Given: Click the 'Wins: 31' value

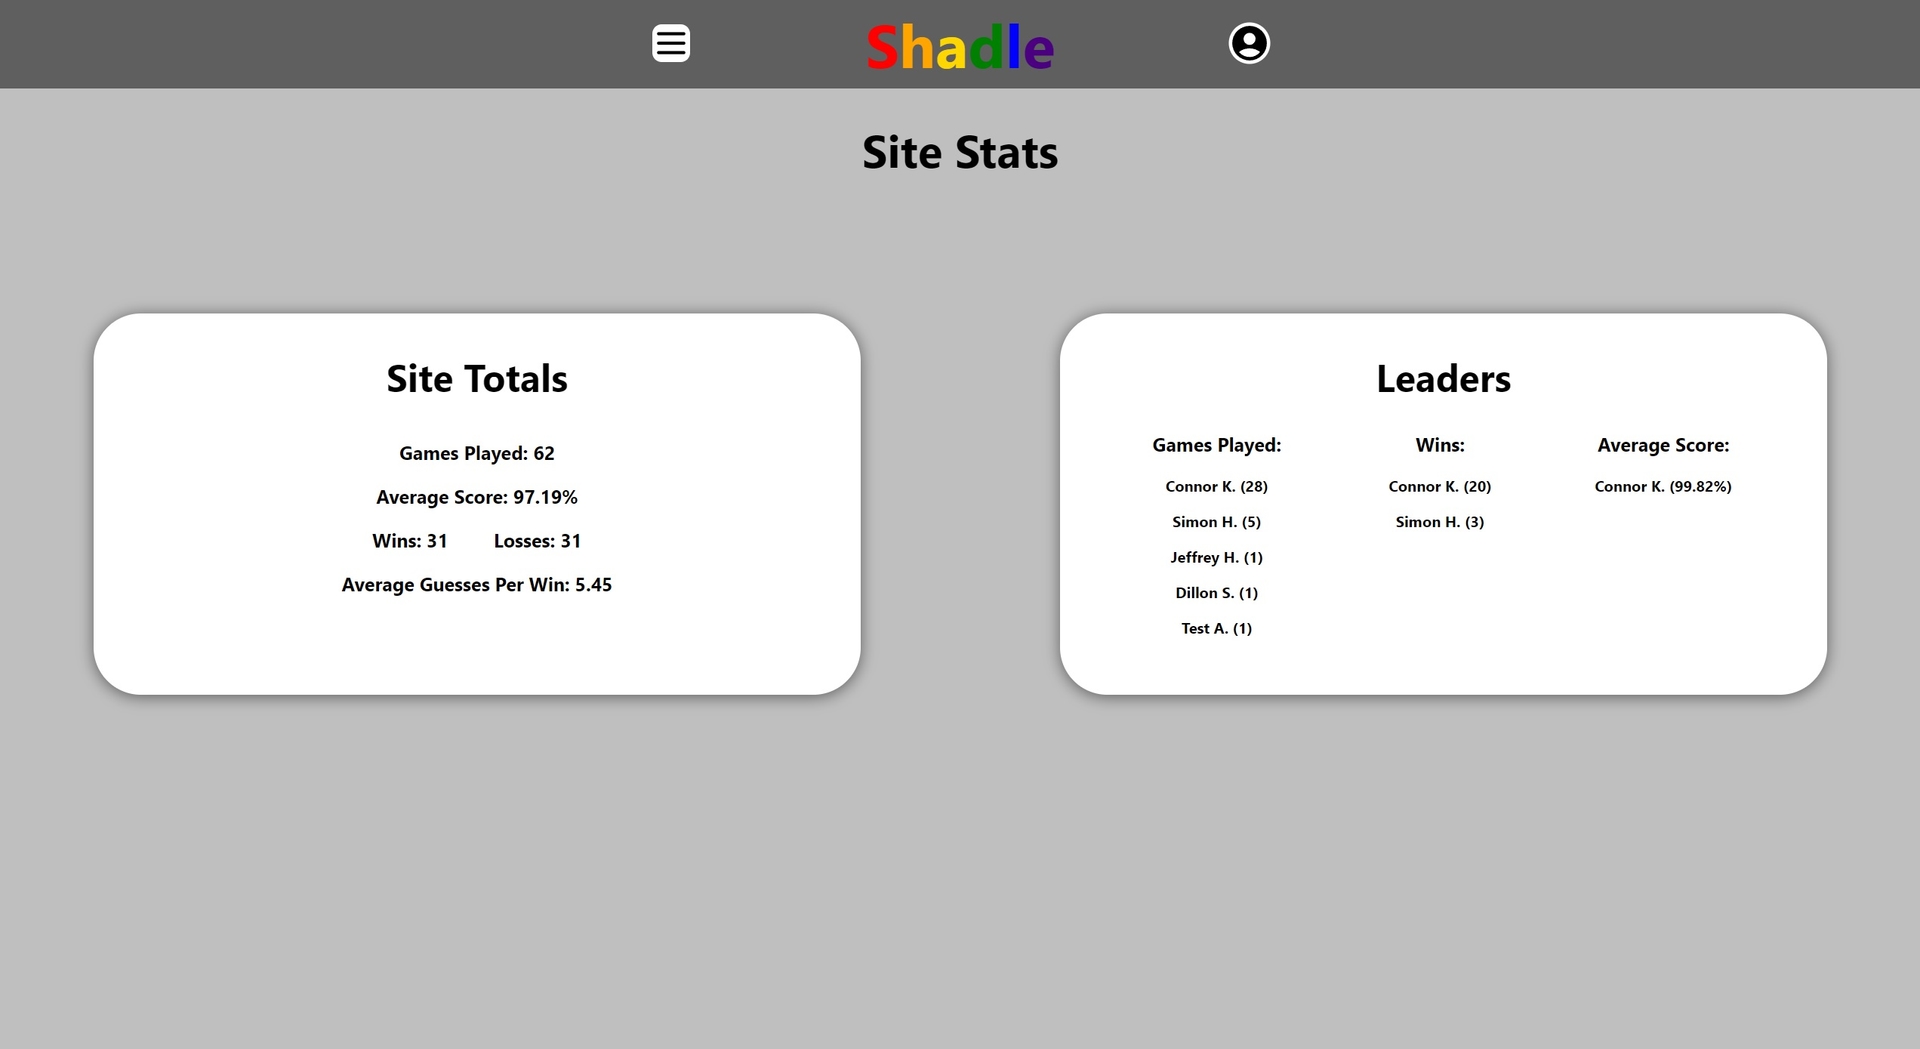Looking at the screenshot, I should click(410, 541).
